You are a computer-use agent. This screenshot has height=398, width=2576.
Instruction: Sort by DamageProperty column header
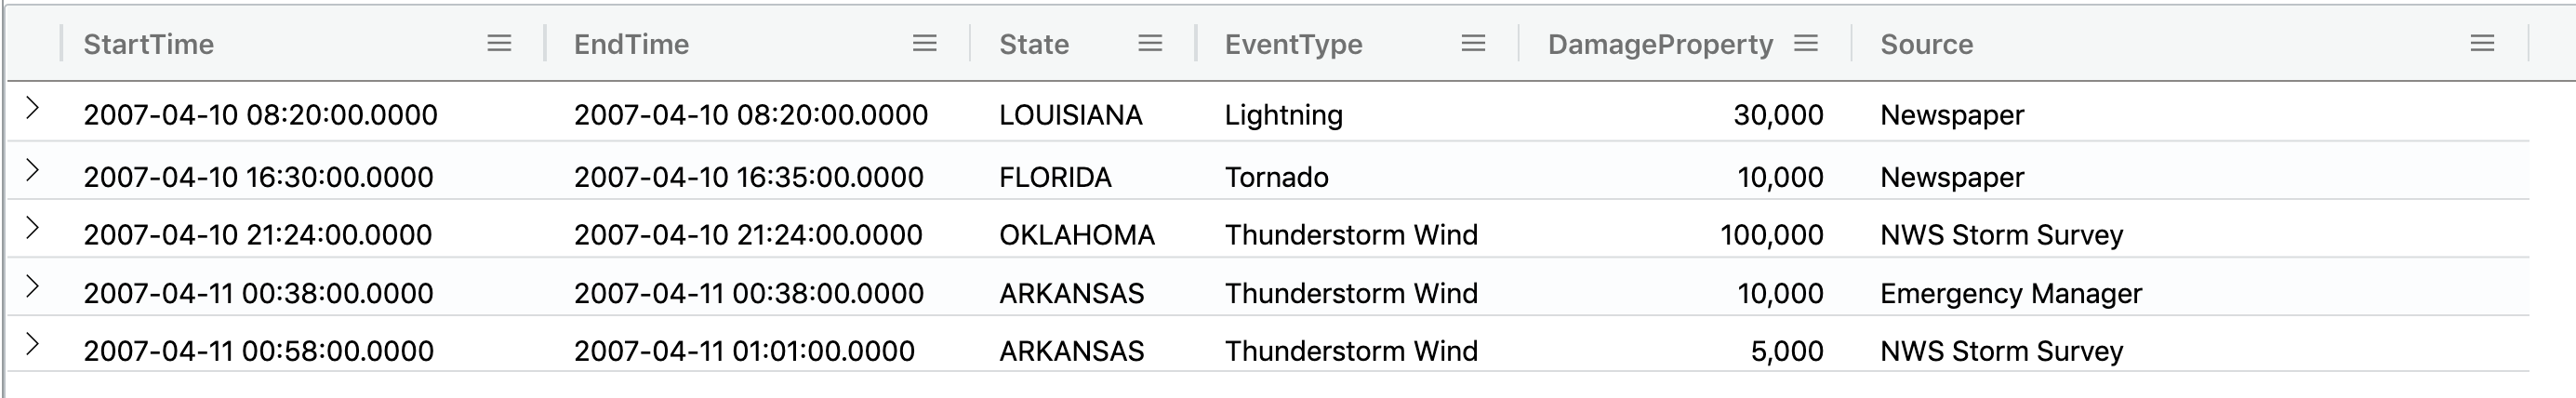tap(1660, 44)
